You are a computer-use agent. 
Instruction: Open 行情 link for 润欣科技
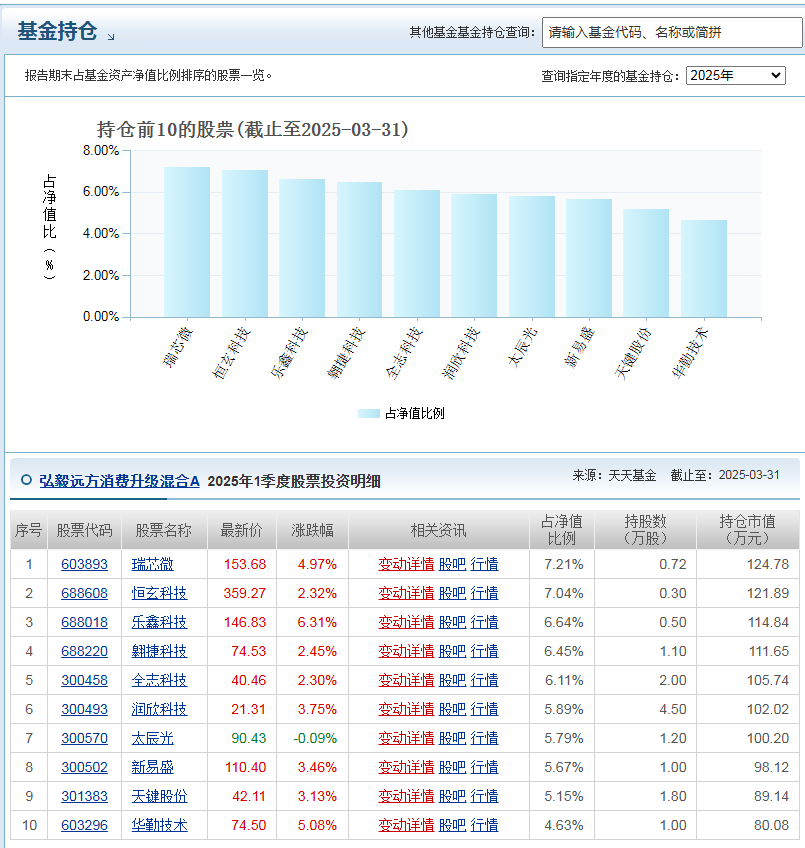[x=484, y=709]
